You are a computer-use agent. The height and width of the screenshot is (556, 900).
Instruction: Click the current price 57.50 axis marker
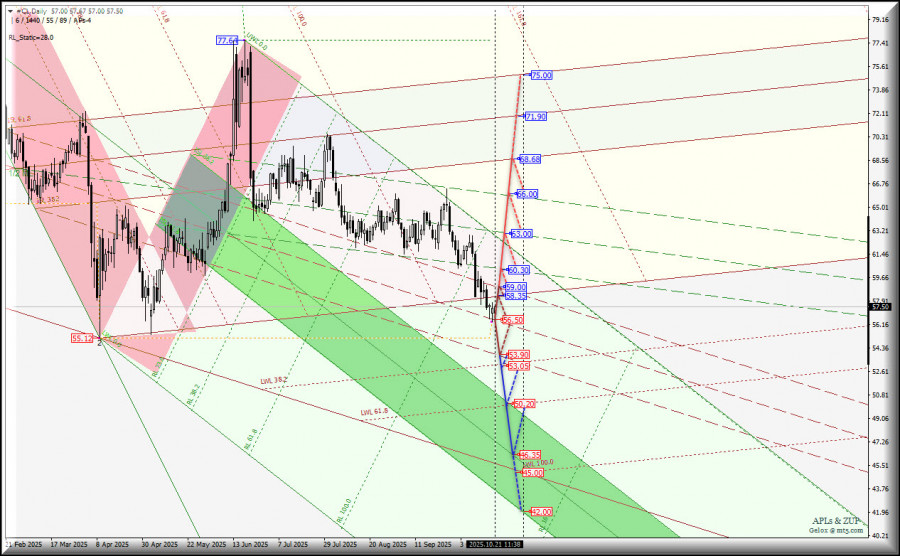[x=880, y=307]
